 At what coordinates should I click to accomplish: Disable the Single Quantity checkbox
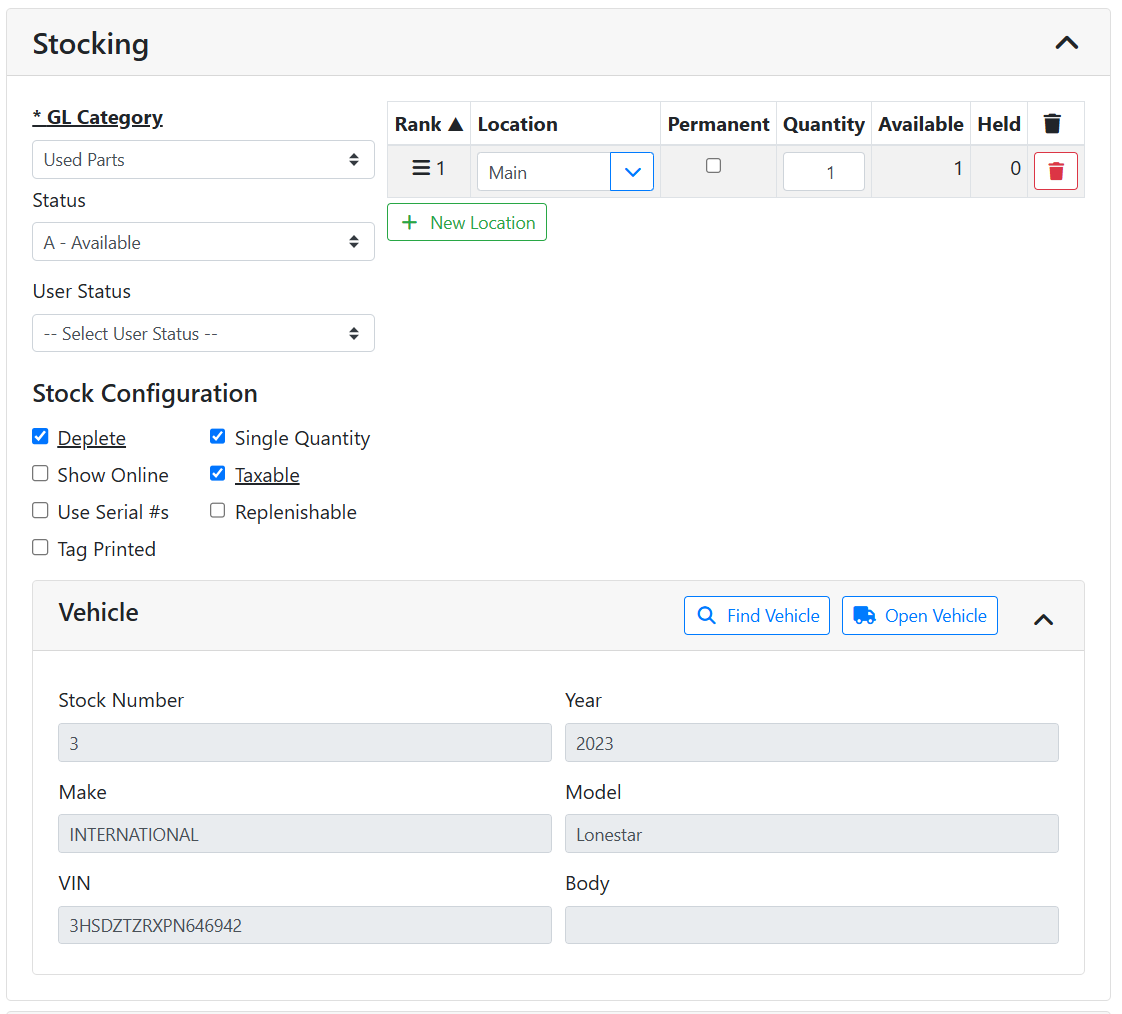point(217,437)
